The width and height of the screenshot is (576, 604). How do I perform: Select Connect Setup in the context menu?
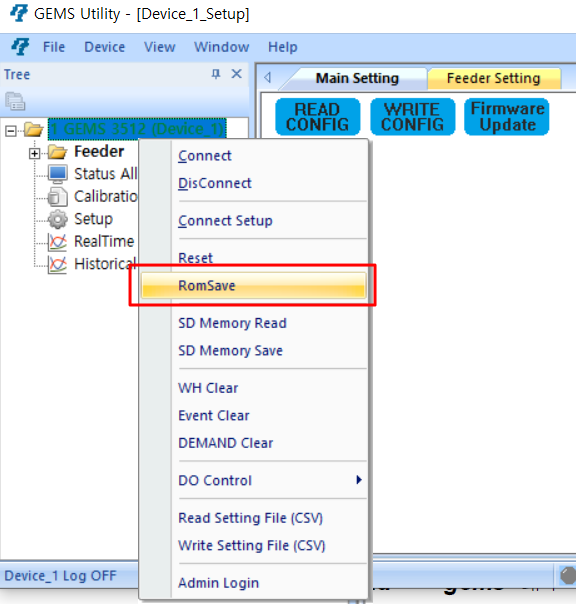click(x=254, y=221)
